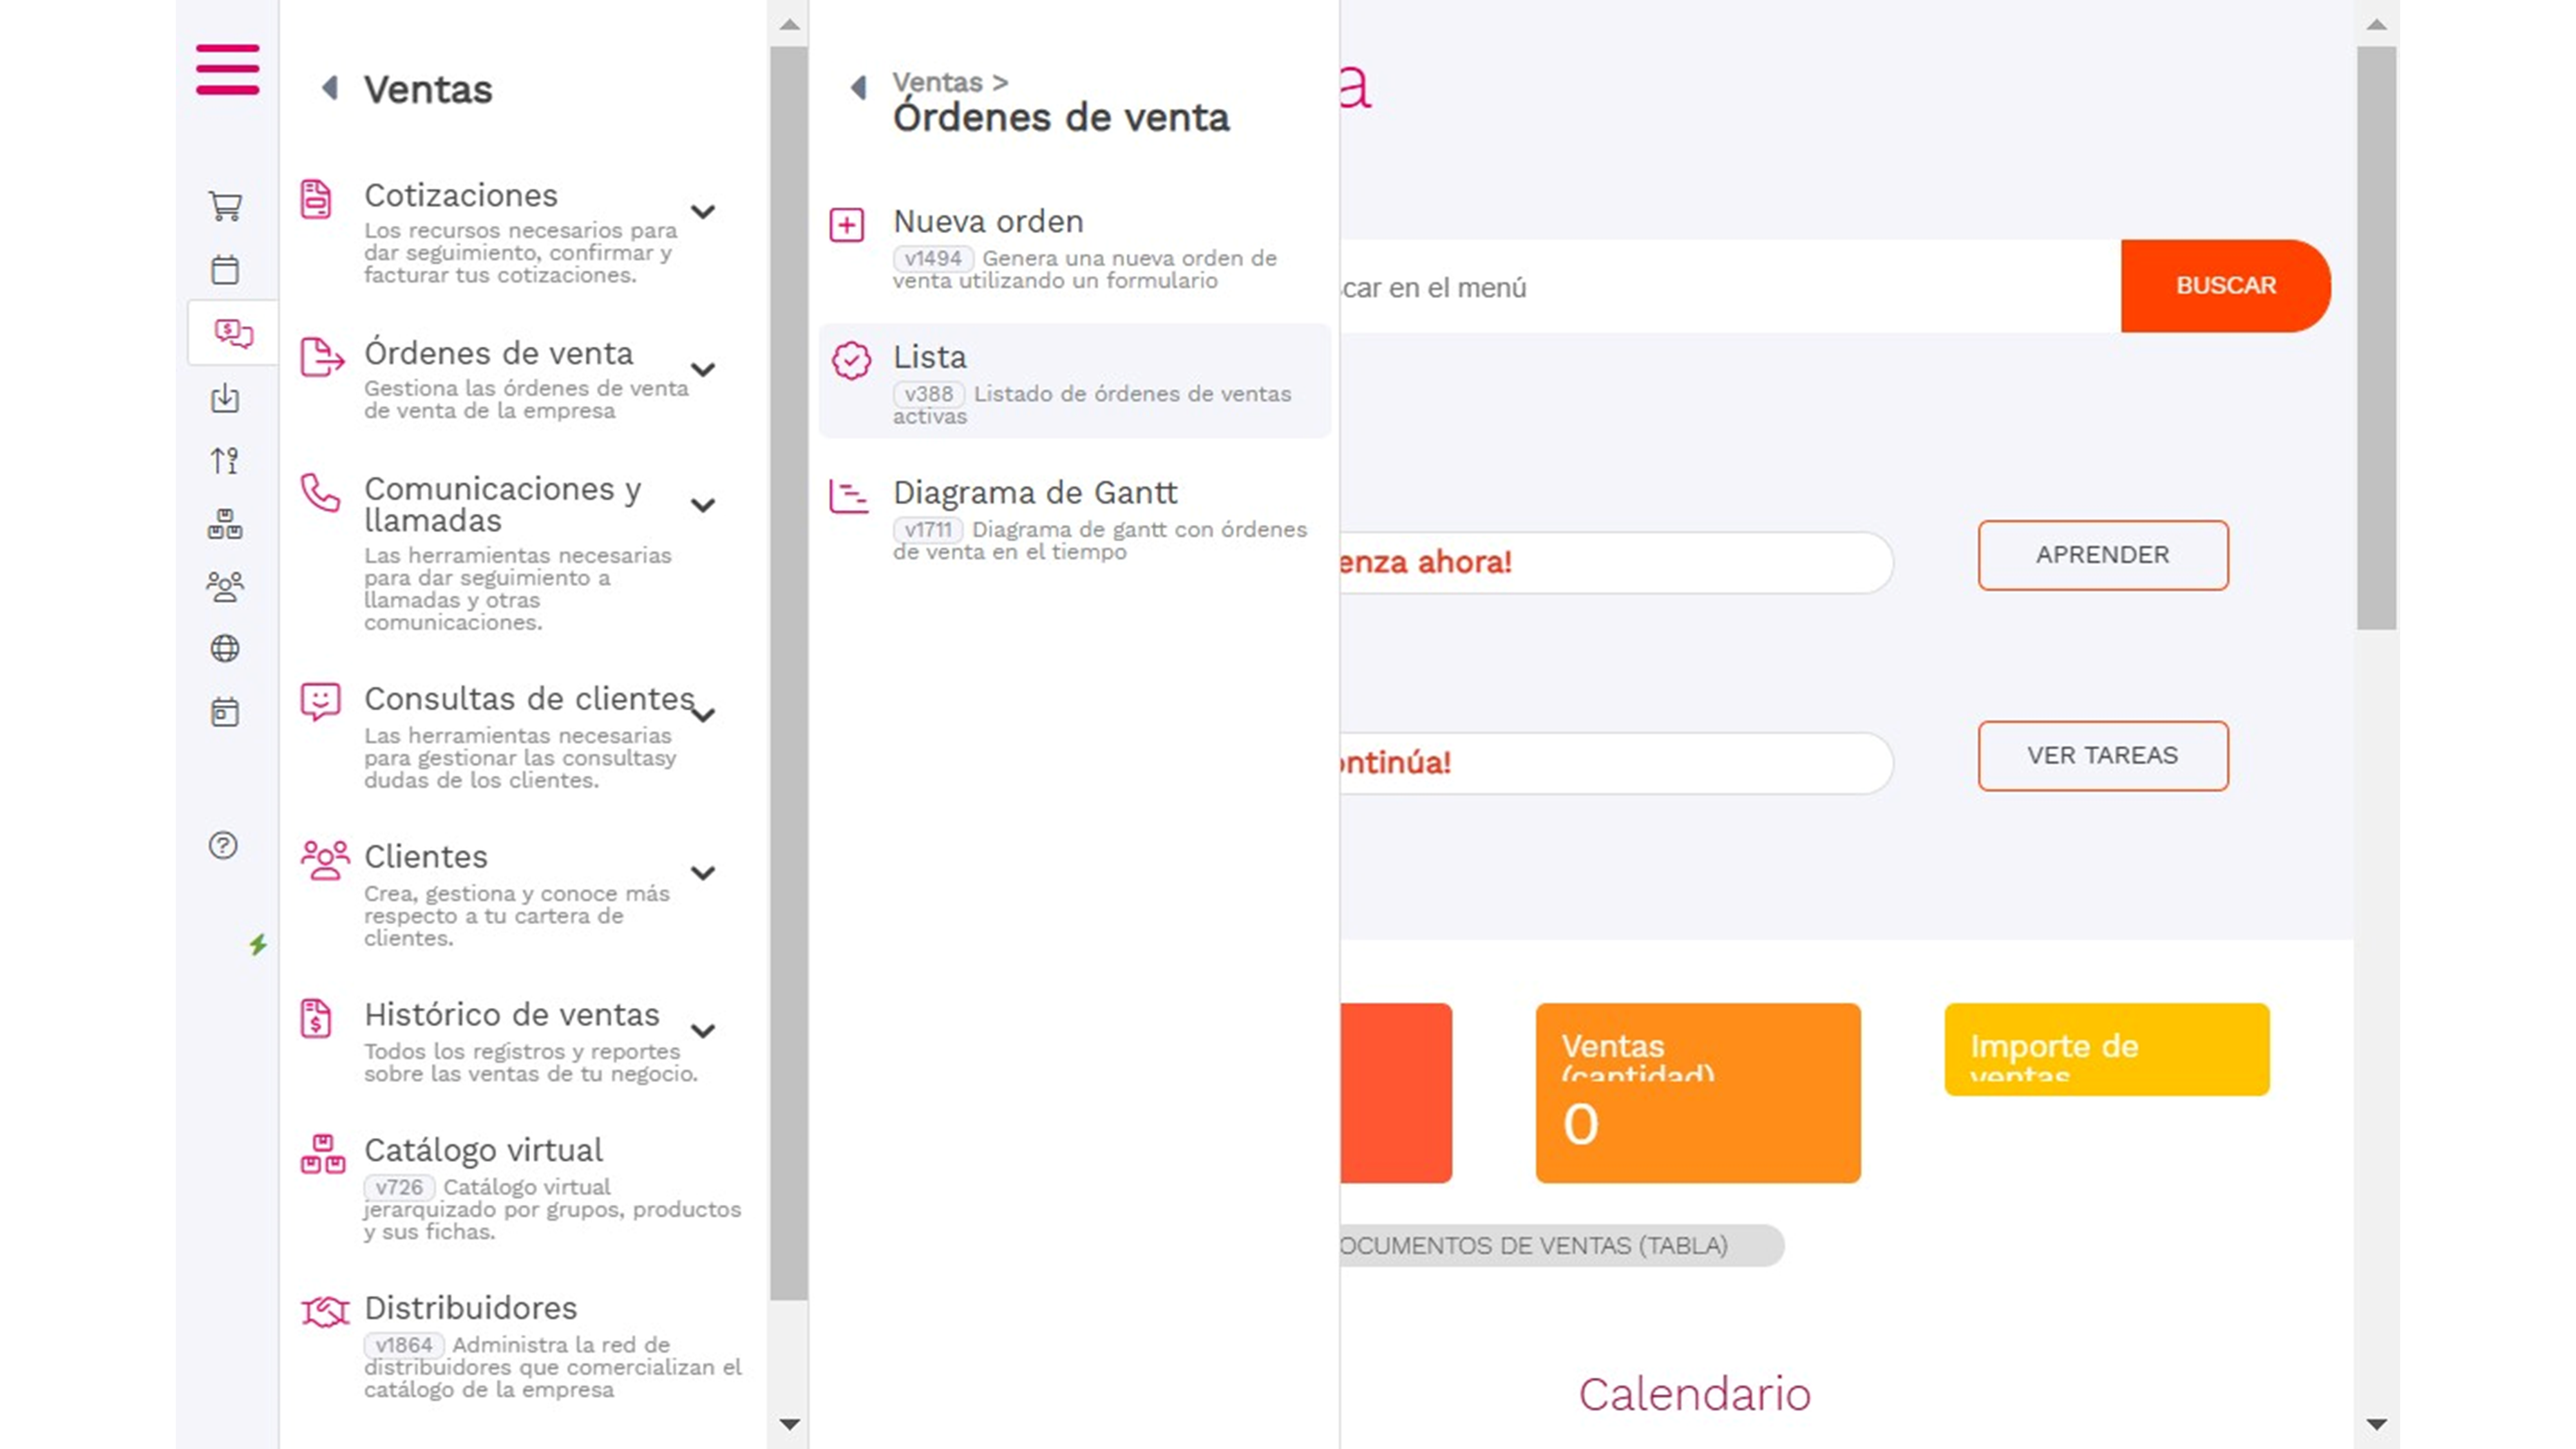Open the shopping cart sidebar icon
Viewport: 2576px width, 1449px height.
[225, 206]
